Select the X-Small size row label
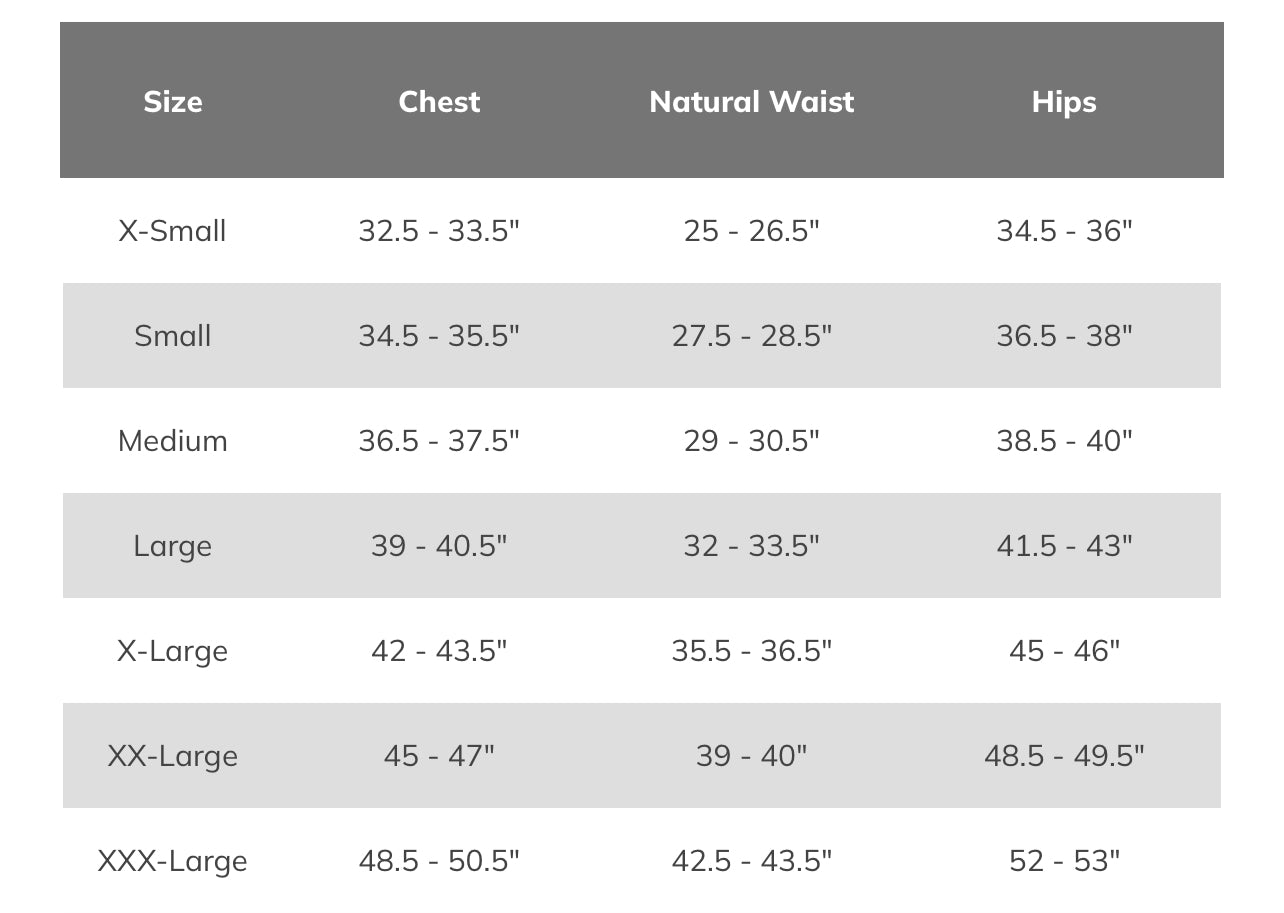The height and width of the screenshot is (913, 1284). pyautogui.click(x=173, y=231)
